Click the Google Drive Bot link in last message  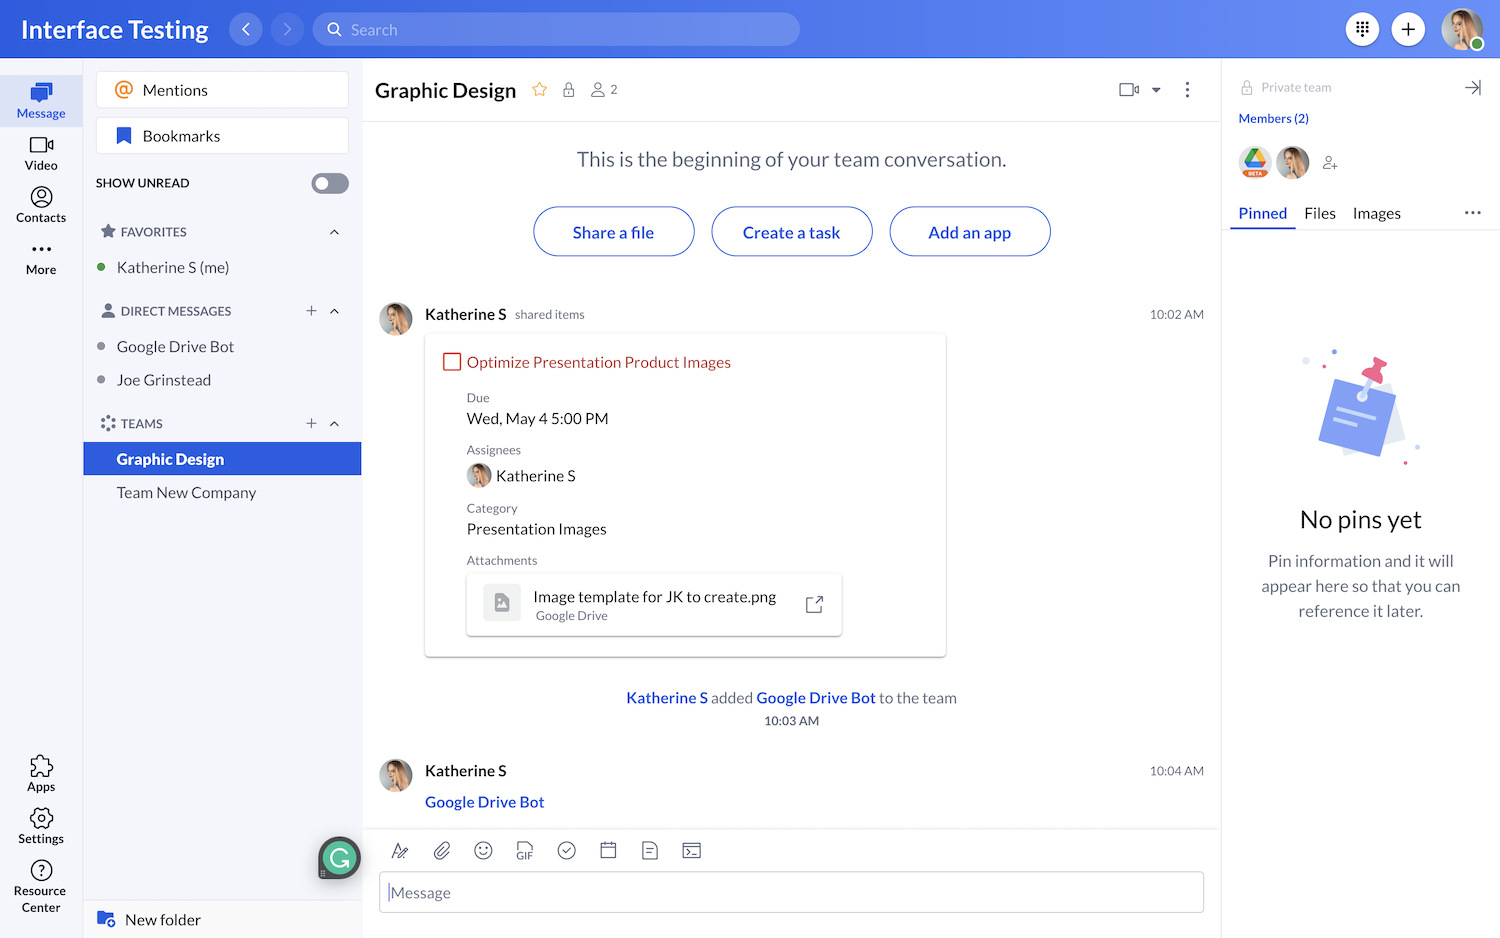click(x=484, y=802)
